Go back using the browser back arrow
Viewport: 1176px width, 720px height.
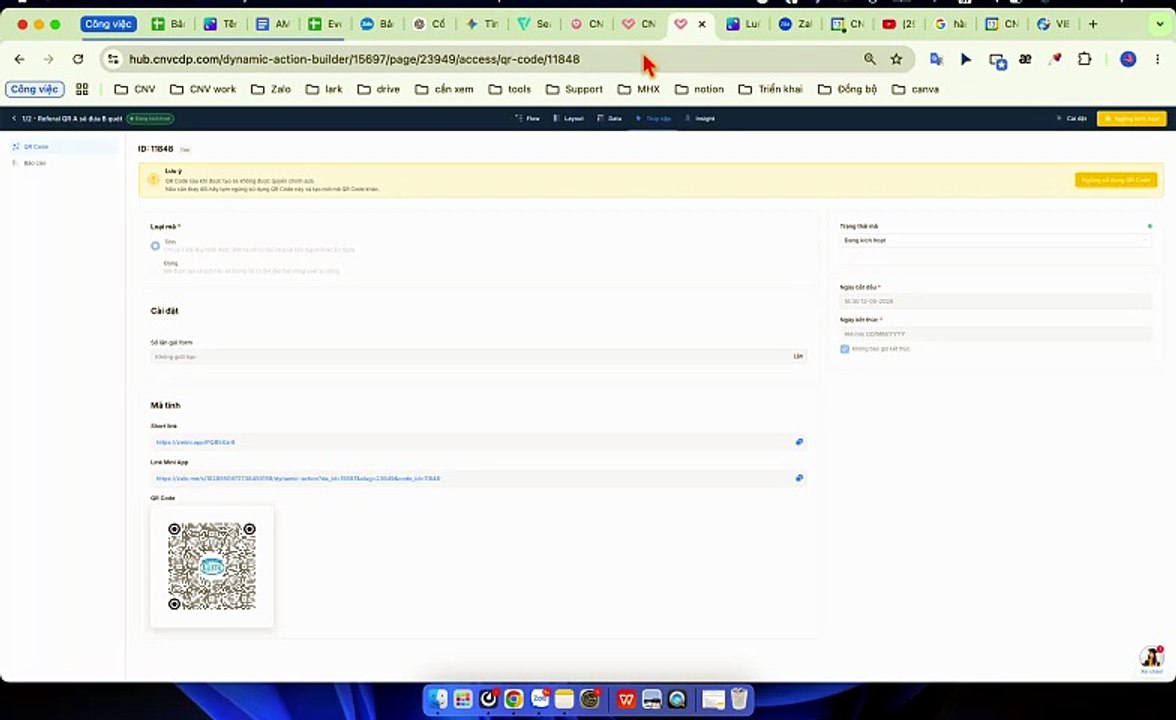[x=20, y=59]
